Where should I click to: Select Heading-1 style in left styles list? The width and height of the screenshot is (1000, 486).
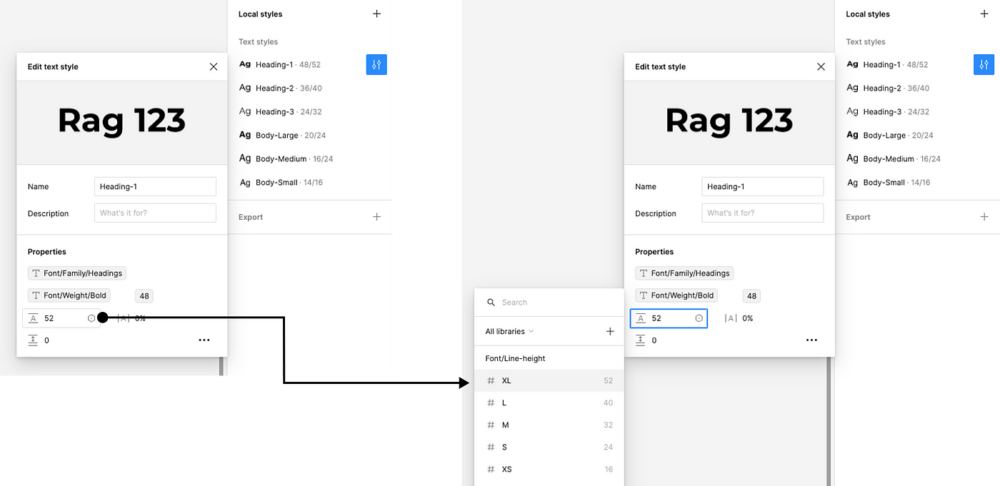coord(279,64)
